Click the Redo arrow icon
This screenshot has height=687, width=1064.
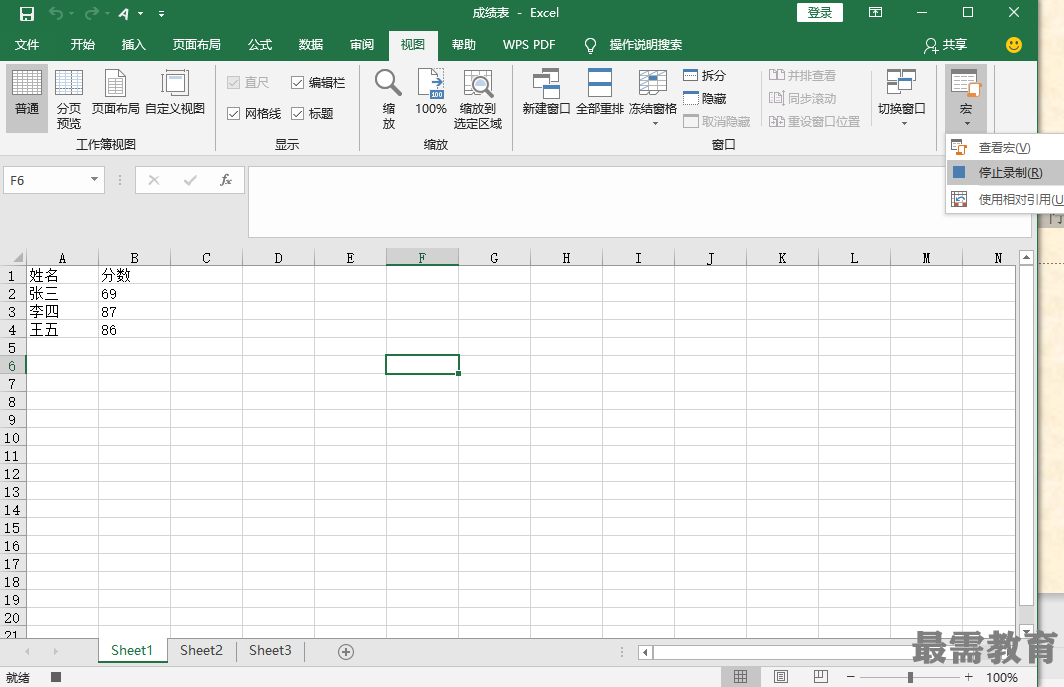[92, 13]
